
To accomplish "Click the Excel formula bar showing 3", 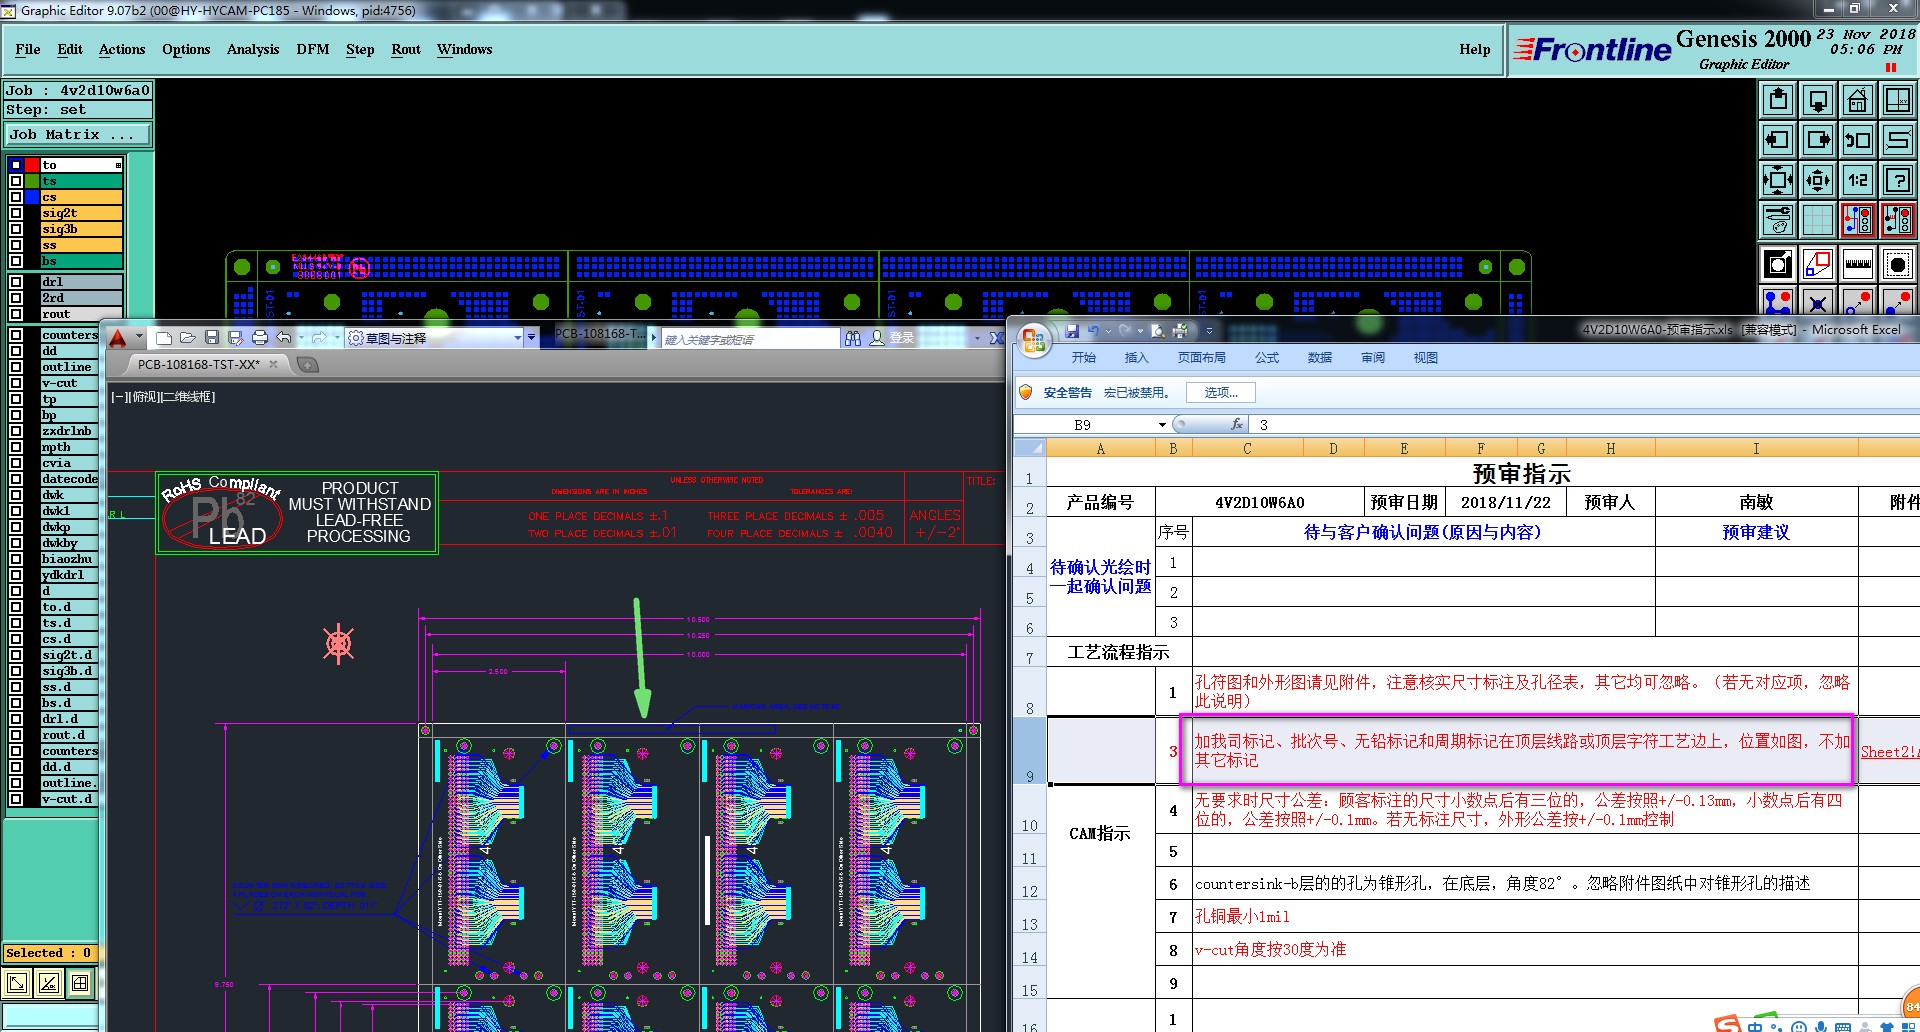I will click(x=1585, y=425).
